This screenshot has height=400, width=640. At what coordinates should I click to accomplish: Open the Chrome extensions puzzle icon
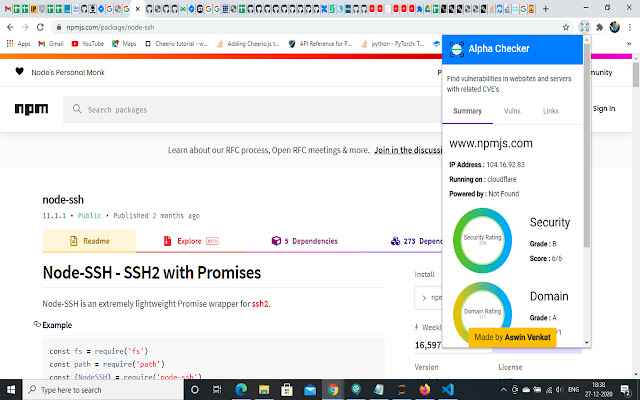600,27
